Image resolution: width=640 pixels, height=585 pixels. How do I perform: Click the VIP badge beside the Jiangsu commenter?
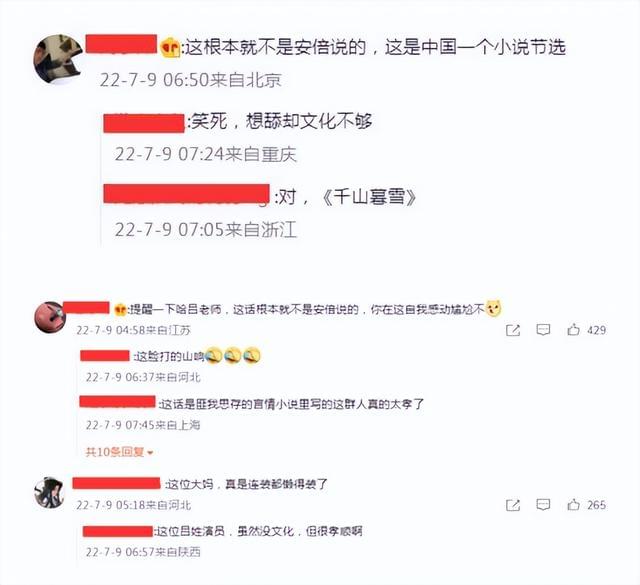tap(120, 310)
